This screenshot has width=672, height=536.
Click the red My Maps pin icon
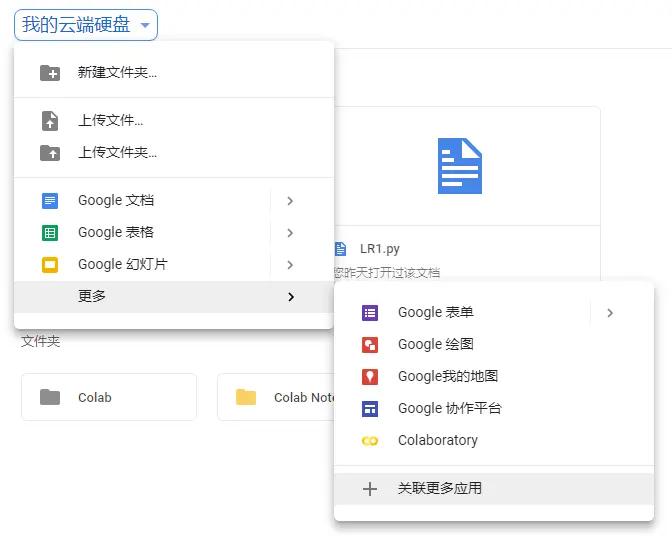click(x=370, y=377)
